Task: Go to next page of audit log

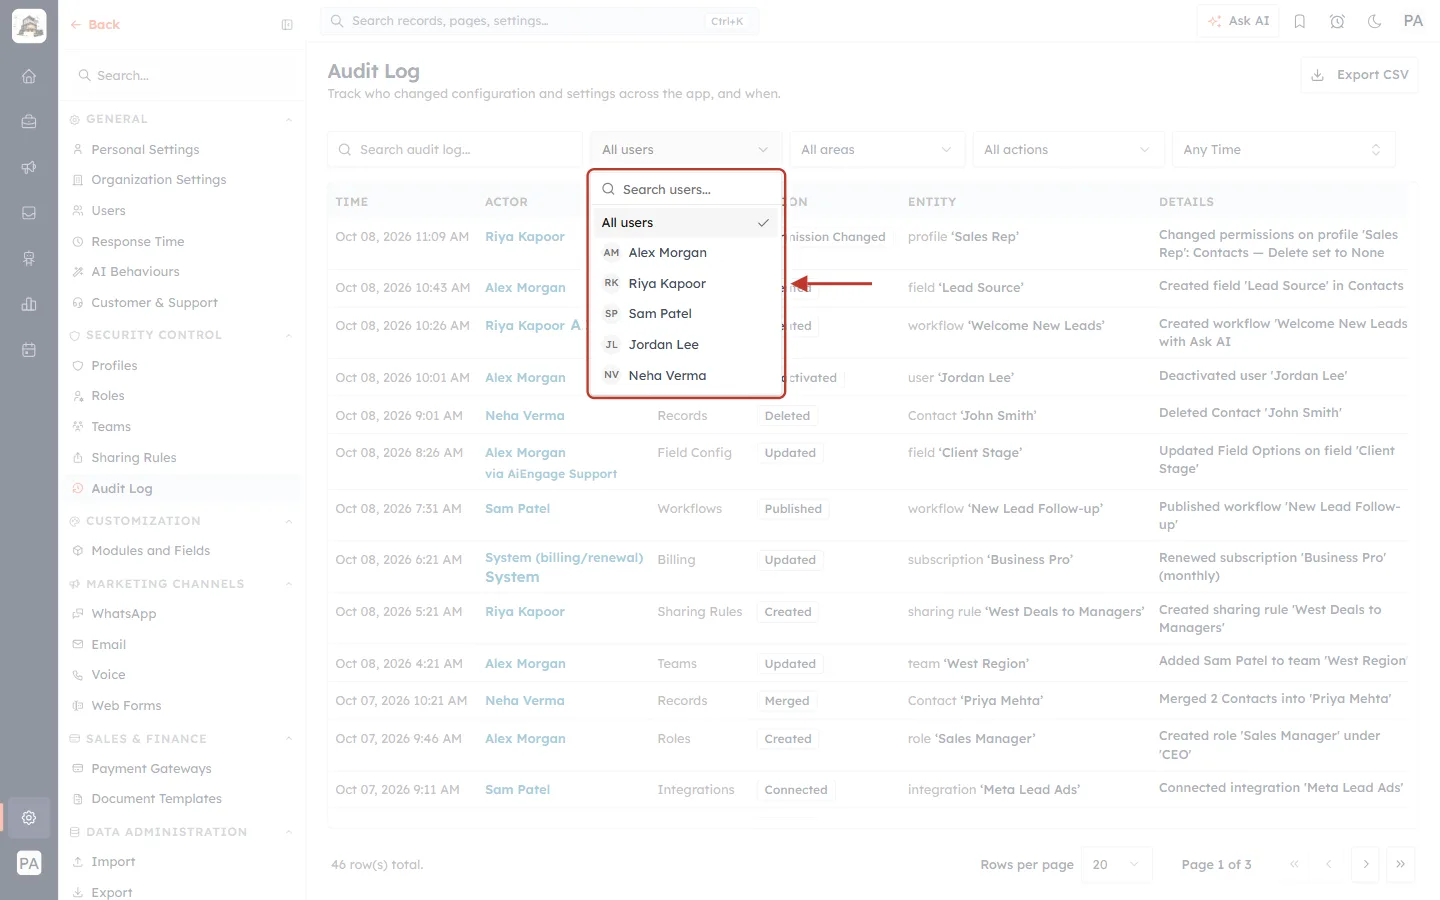Action: (x=1365, y=864)
